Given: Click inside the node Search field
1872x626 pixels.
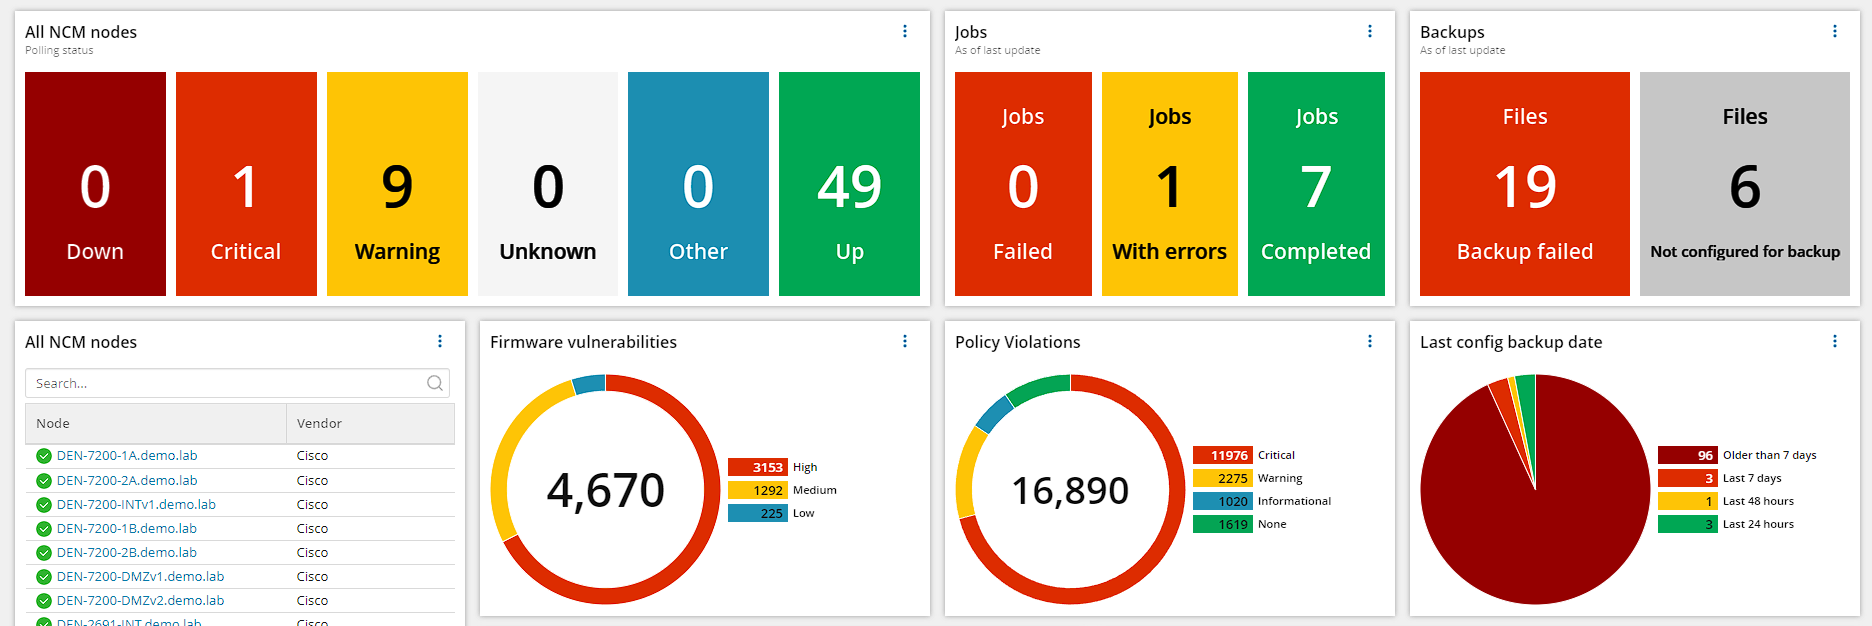Looking at the screenshot, I should point(228,383).
